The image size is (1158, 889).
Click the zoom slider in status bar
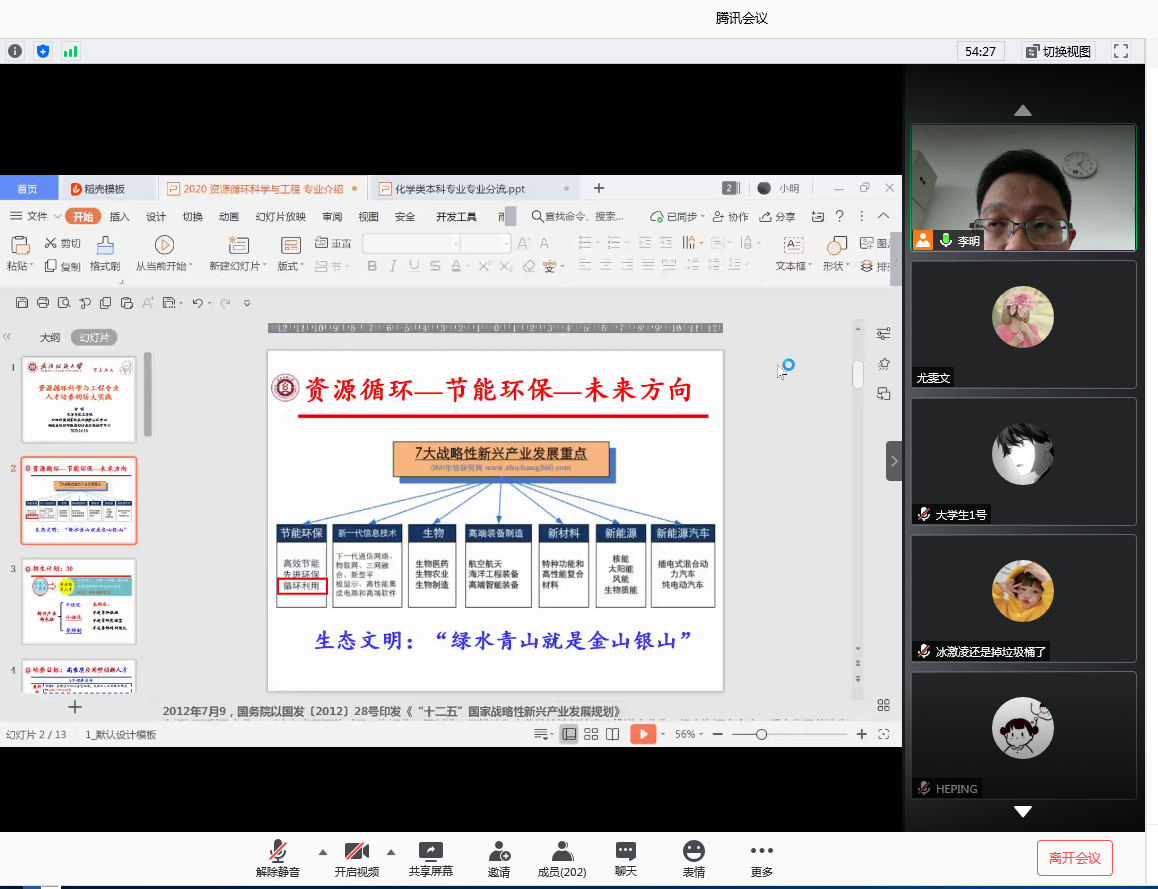(761, 735)
